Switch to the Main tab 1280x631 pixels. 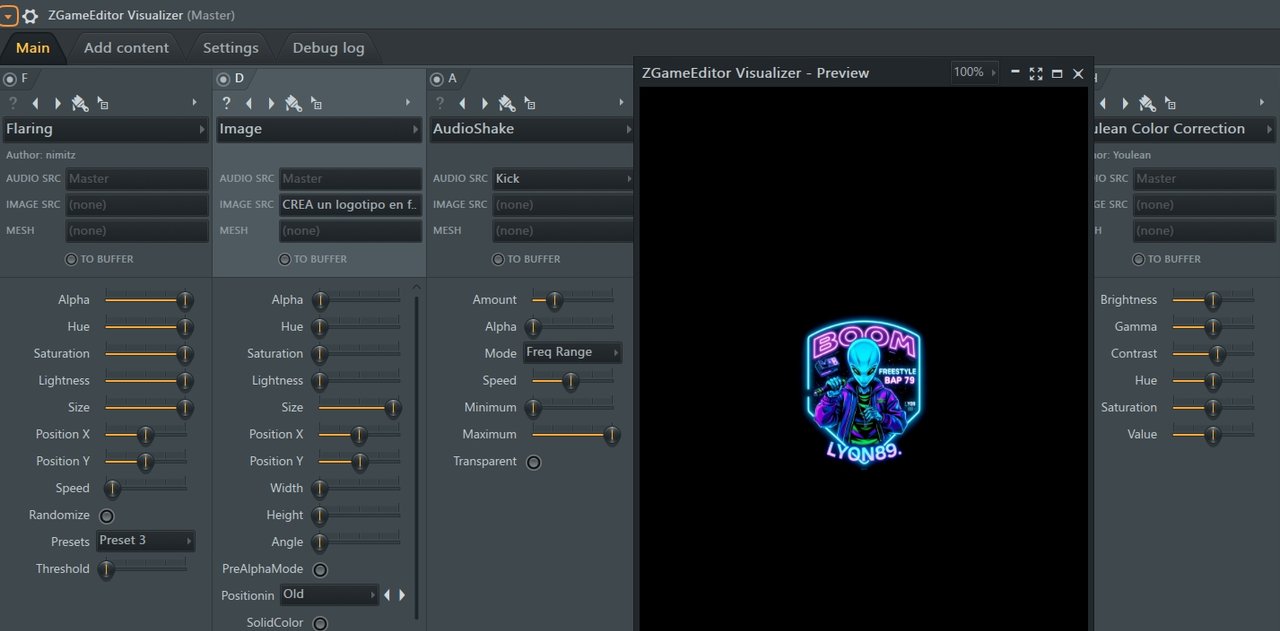(x=33, y=48)
